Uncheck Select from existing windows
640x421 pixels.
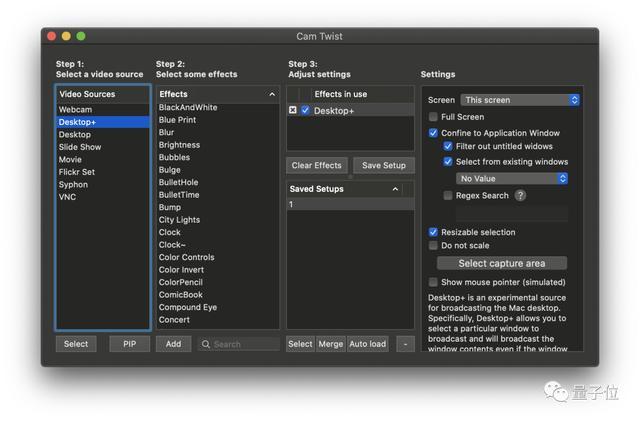[x=448, y=162]
